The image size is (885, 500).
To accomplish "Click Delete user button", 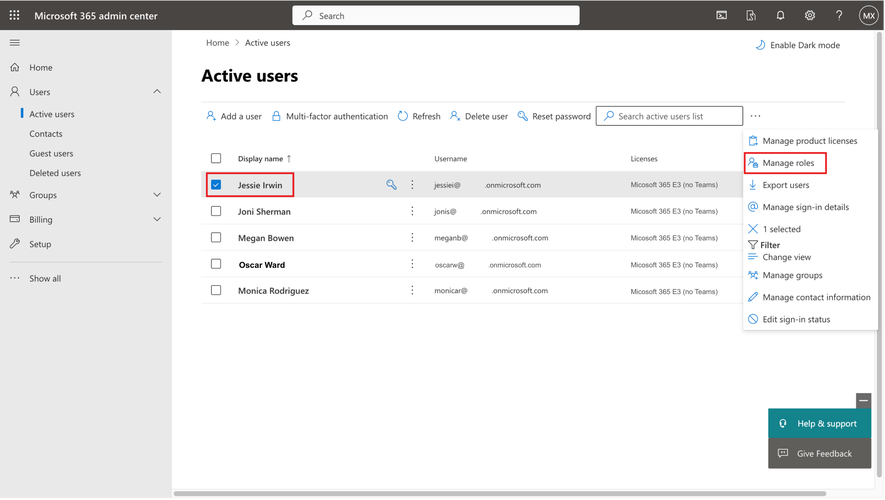I will point(479,116).
